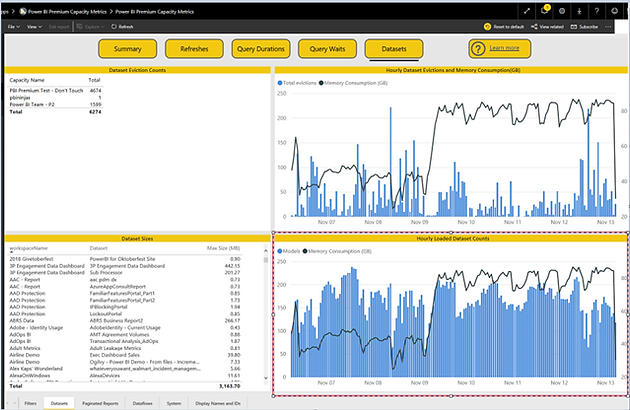Click the View related share icon
630x410 pixels.
(x=534, y=27)
